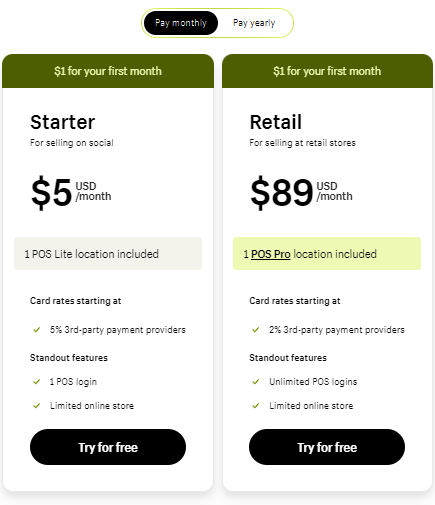This screenshot has height=505, width=435.
Task: Click the 1 POS Lite location included box
Action: 108,254
